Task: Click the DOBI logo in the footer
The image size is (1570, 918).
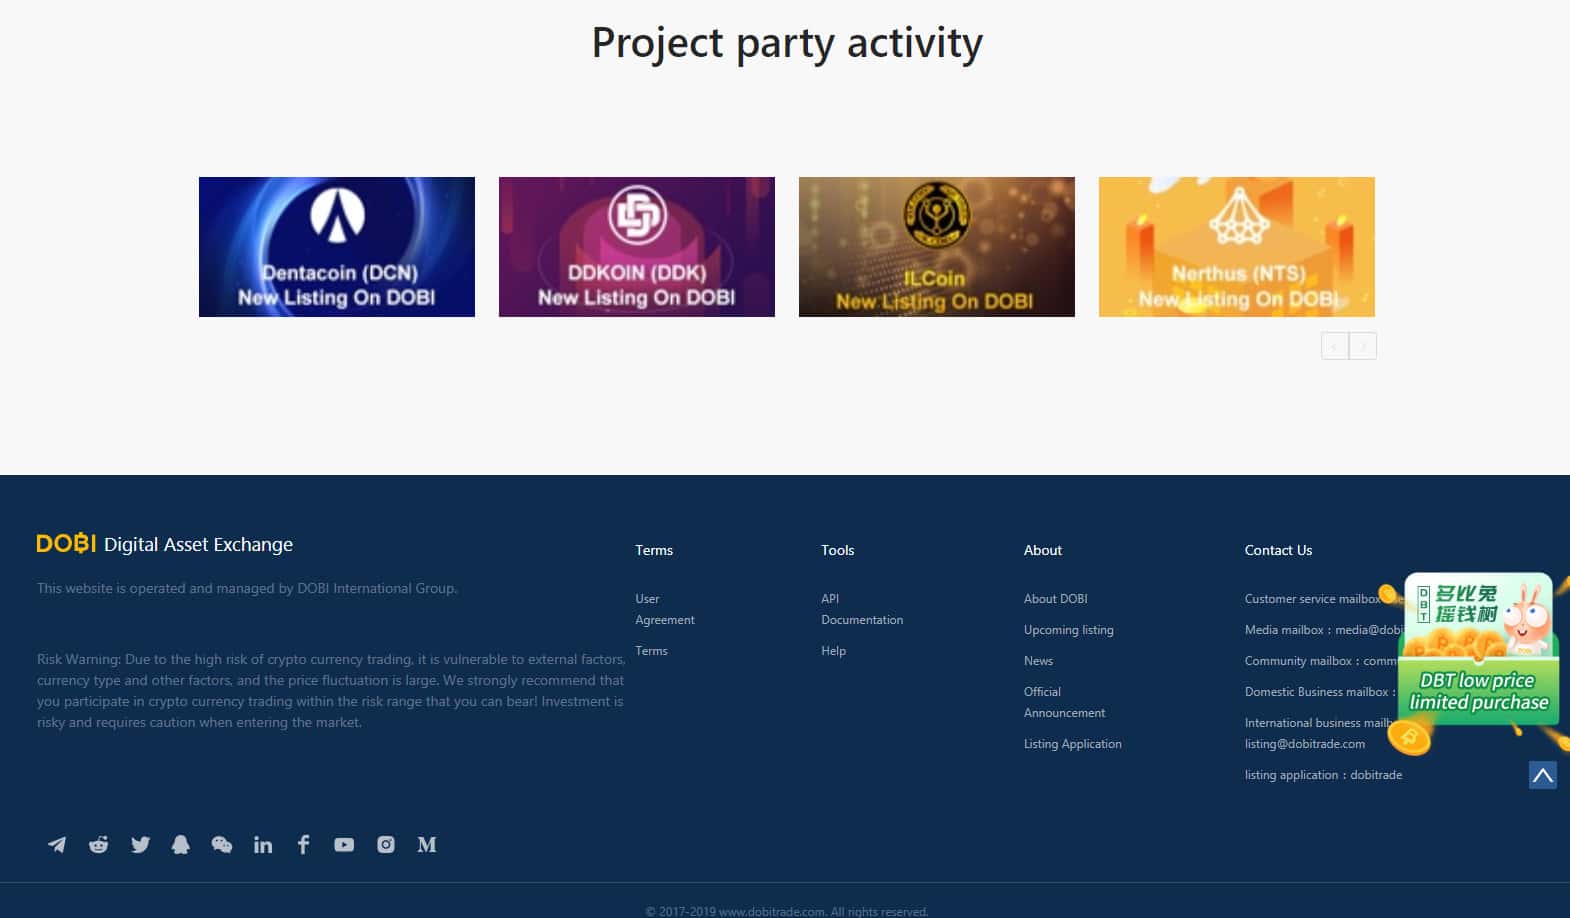Action: pyautogui.click(x=66, y=543)
